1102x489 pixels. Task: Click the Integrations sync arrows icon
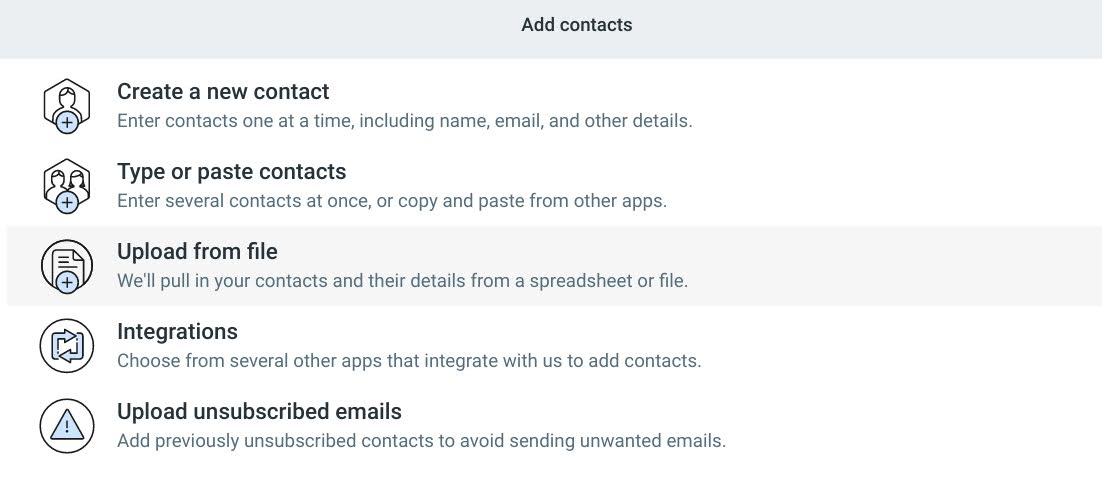click(x=66, y=346)
